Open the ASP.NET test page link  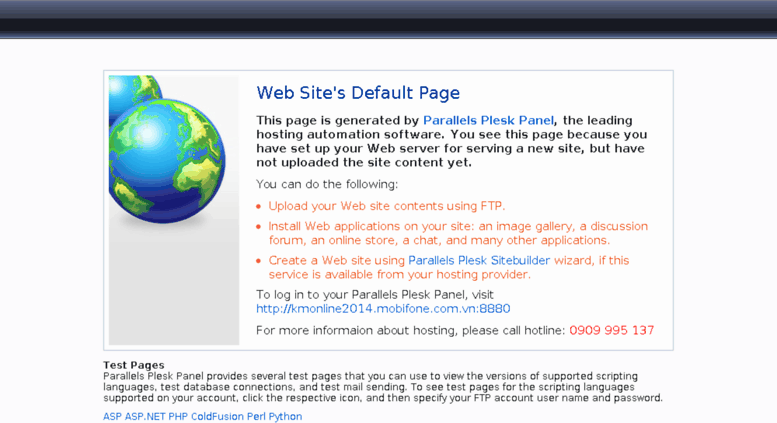[145, 417]
